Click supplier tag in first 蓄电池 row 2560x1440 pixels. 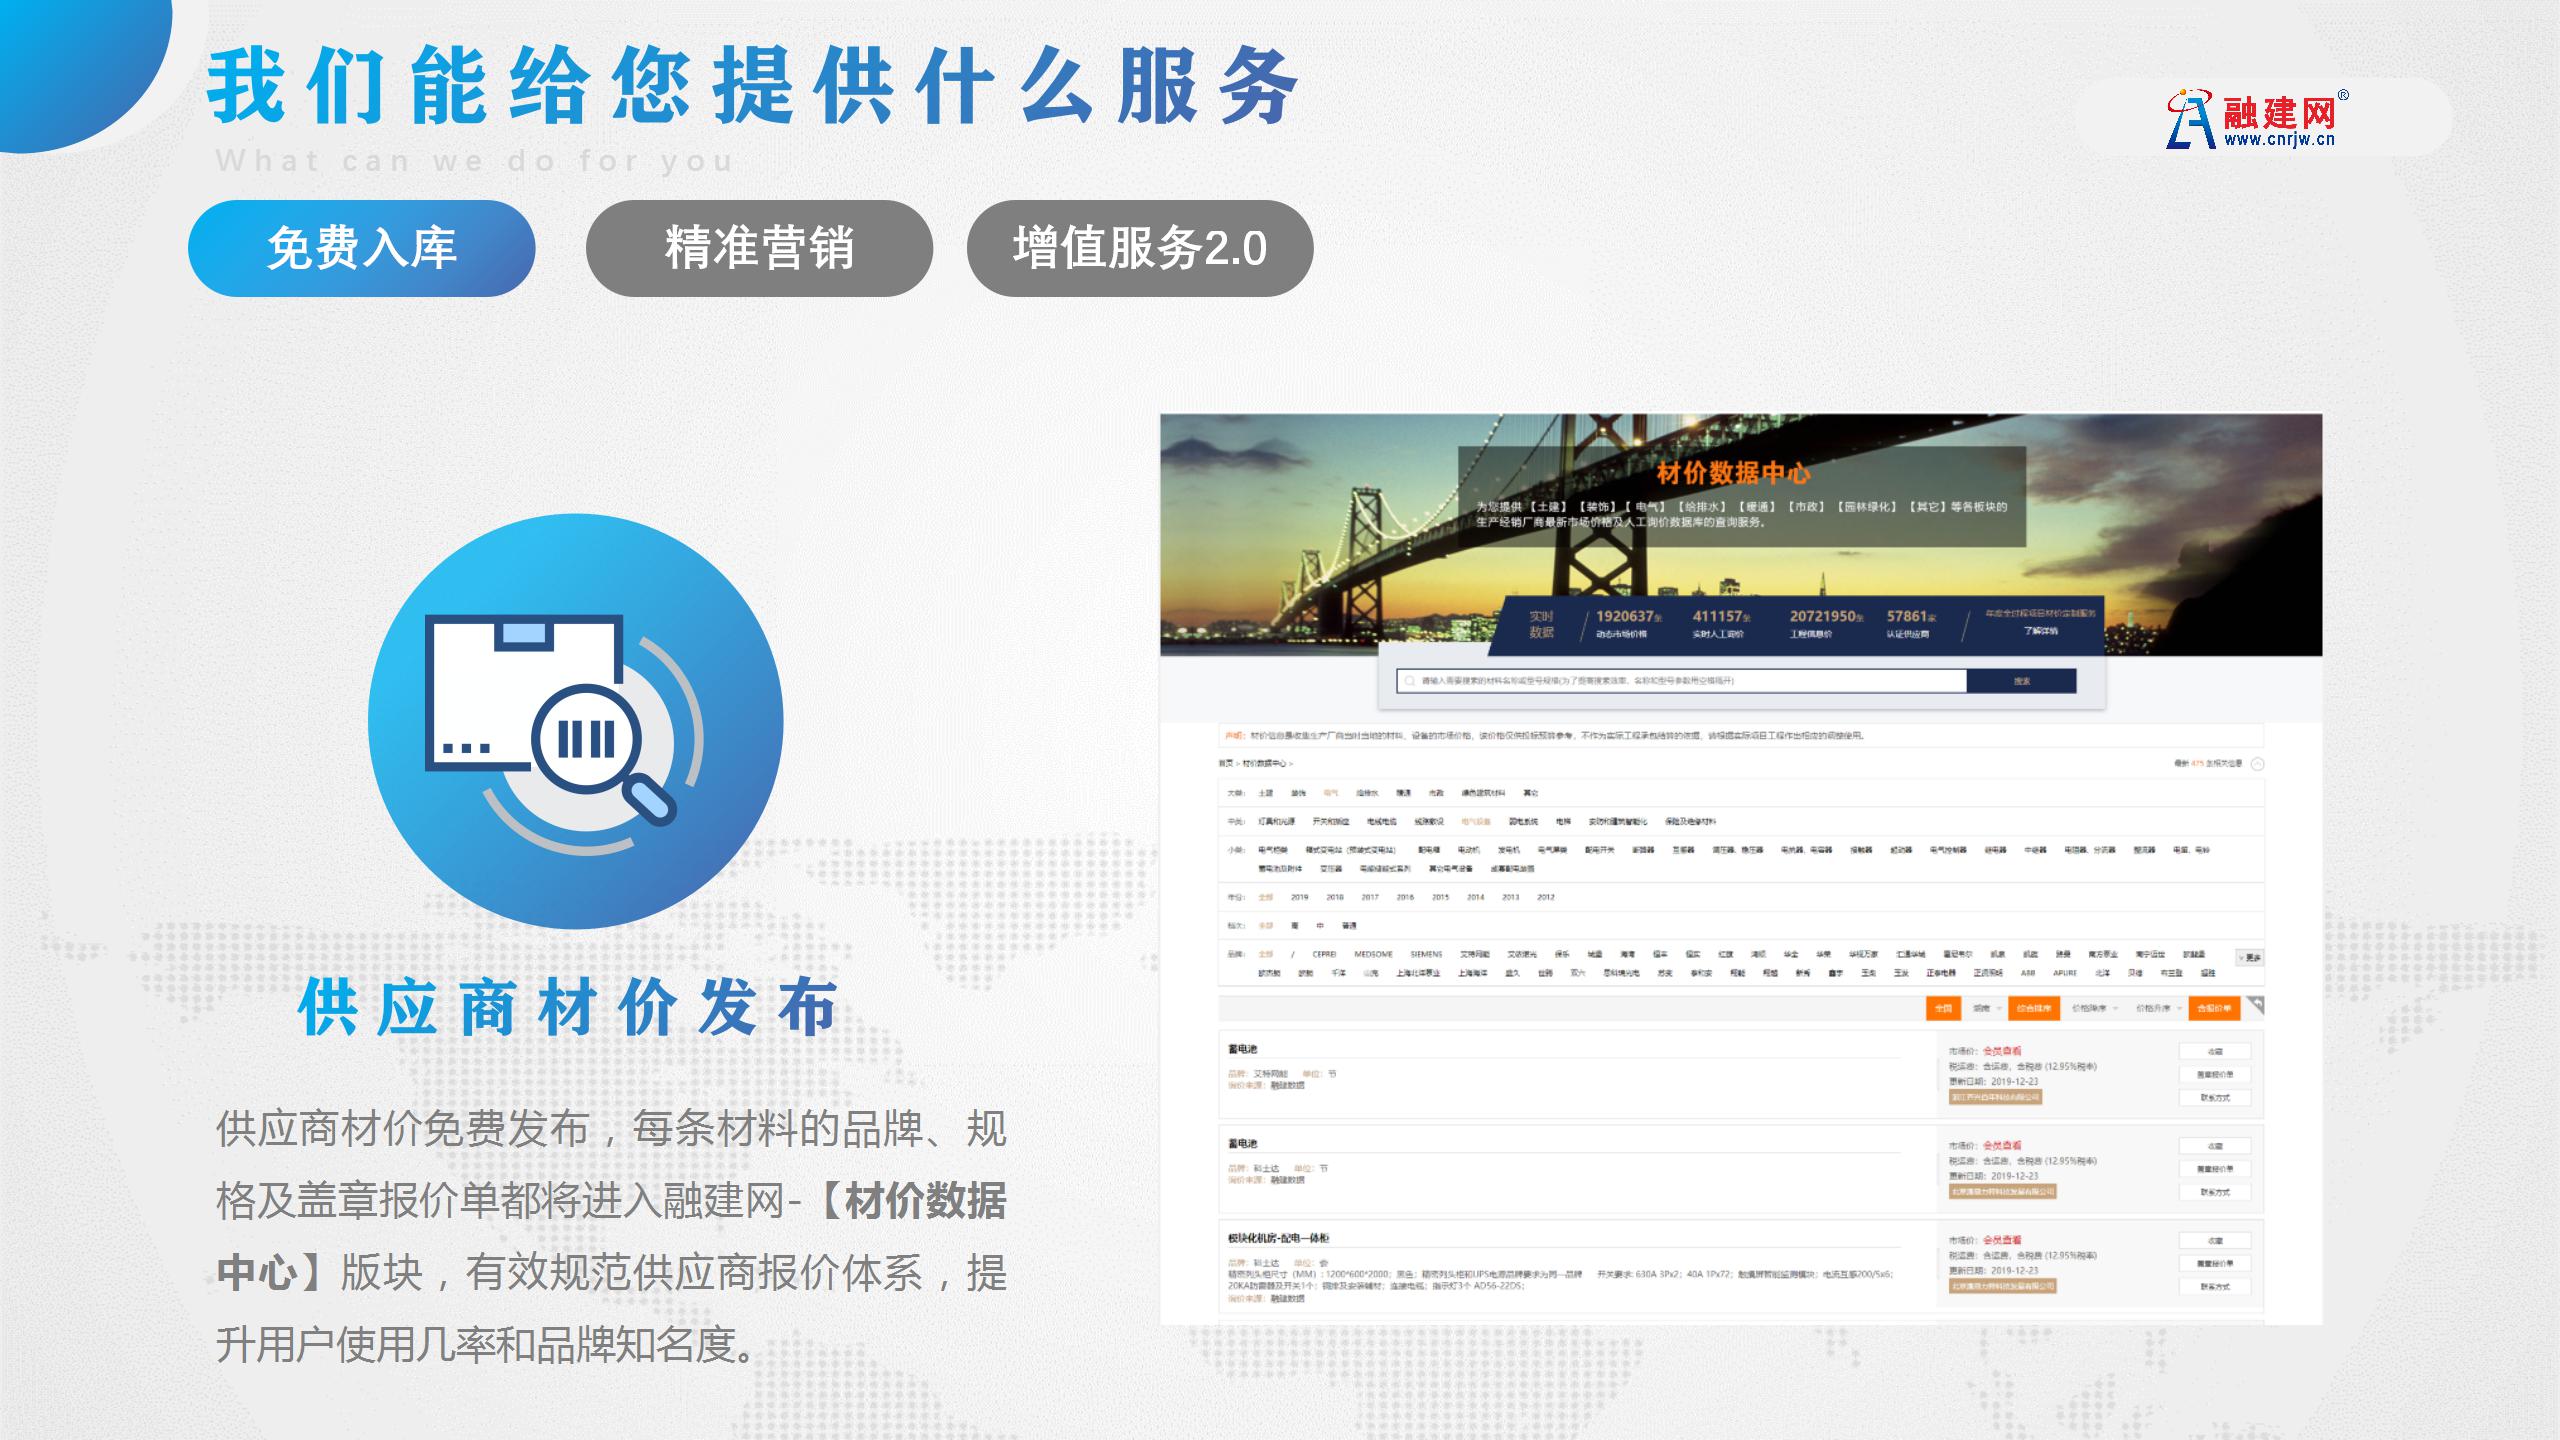1995,1098
